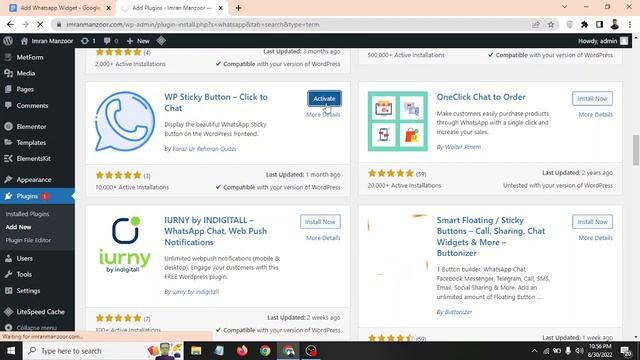Open the Plugins menu in sidebar
The width and height of the screenshot is (640, 360).
click(37, 196)
